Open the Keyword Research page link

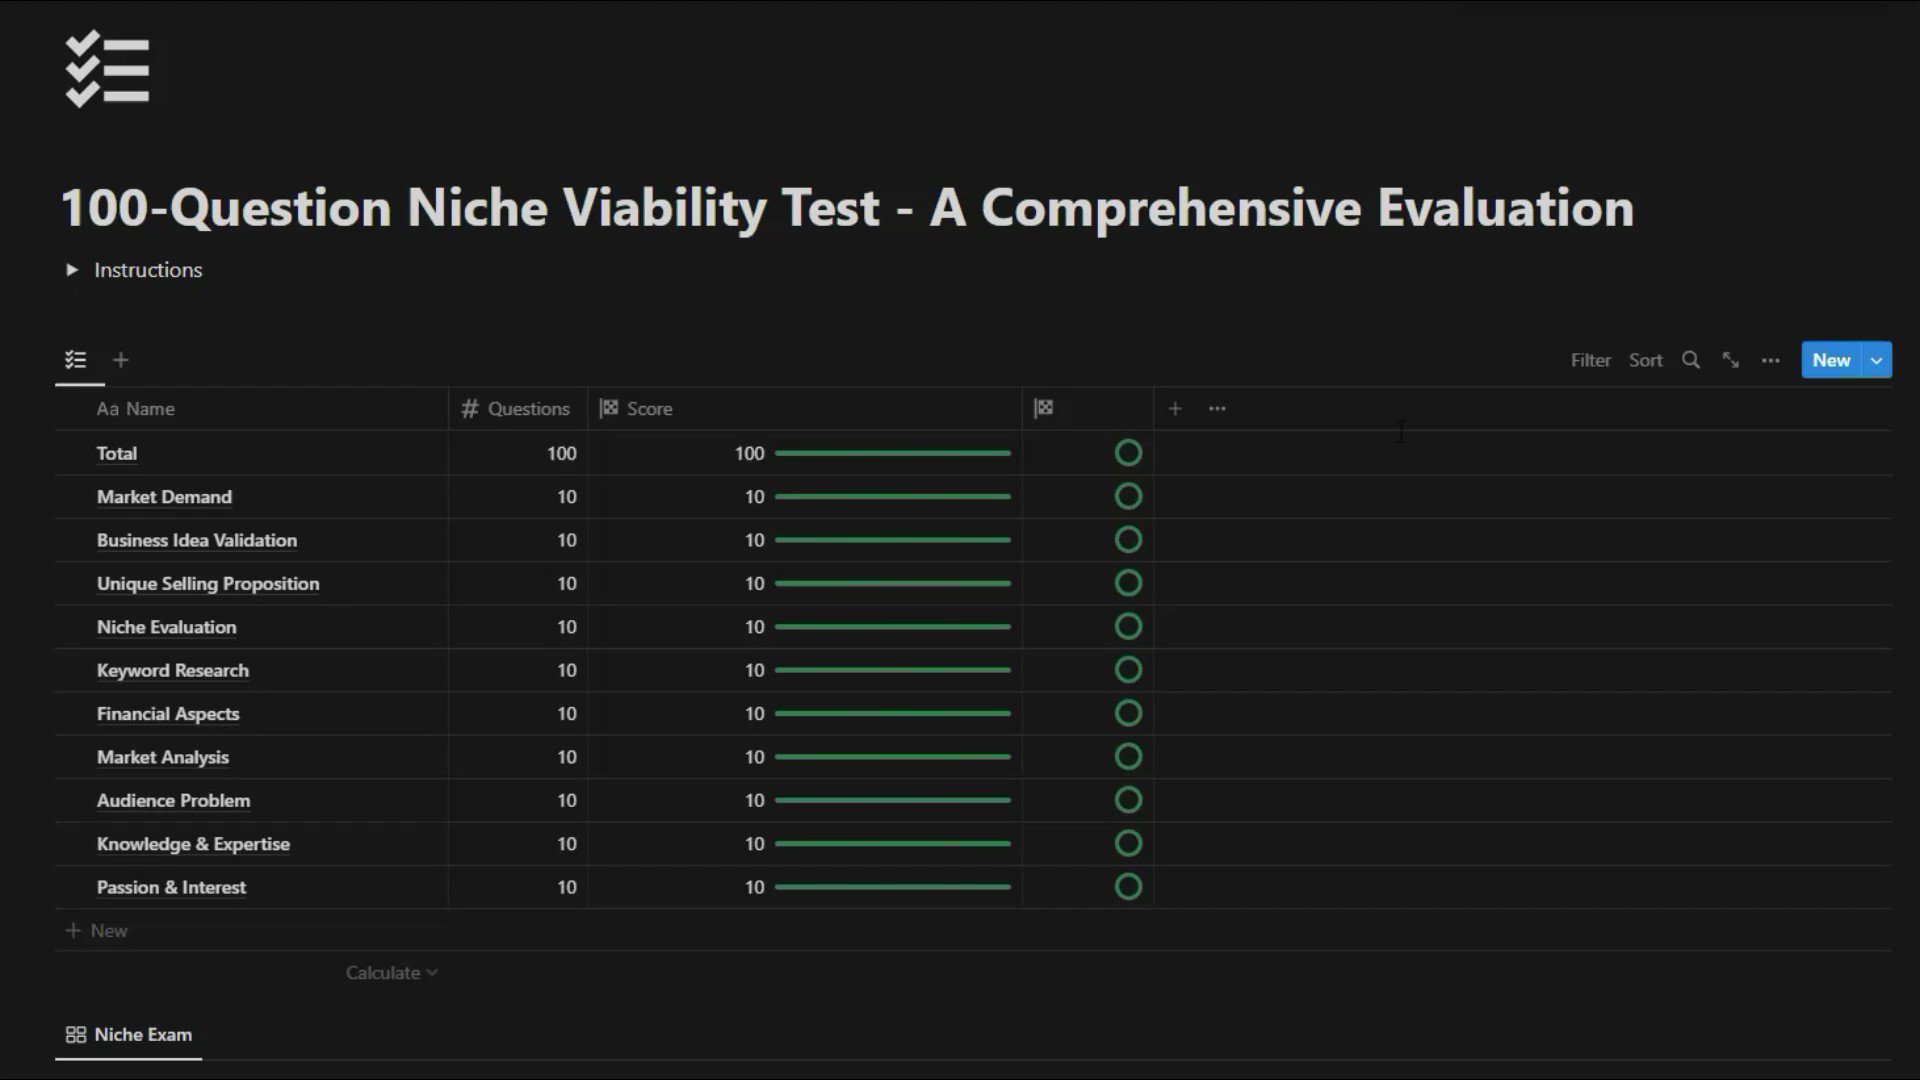(172, 671)
